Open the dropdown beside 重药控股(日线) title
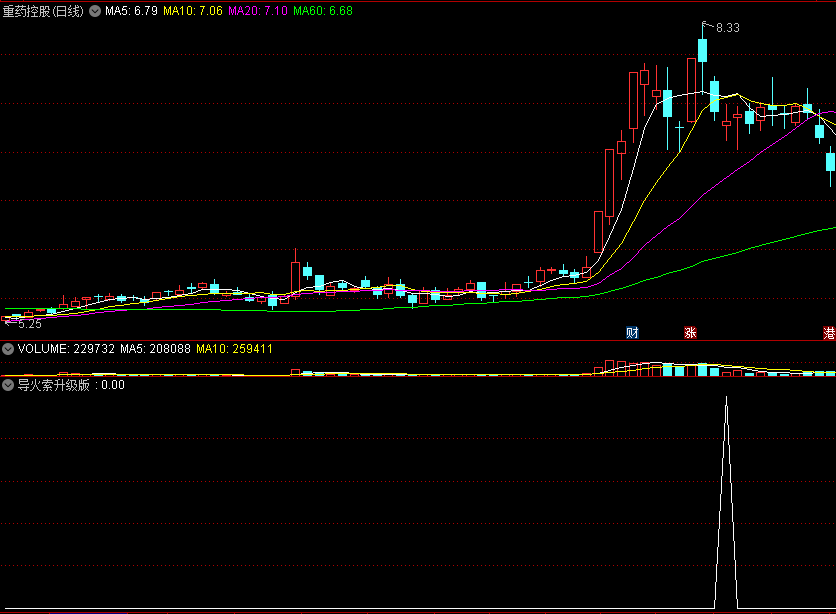The image size is (836, 614). tap(95, 11)
